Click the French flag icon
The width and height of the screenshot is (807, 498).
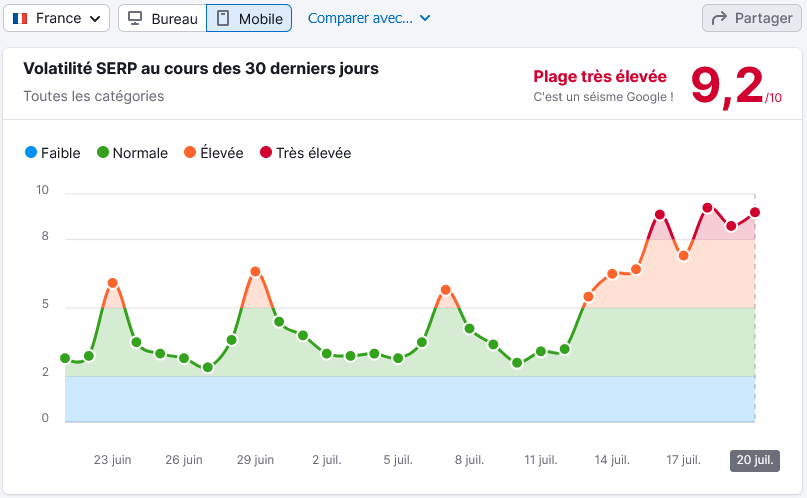[x=20, y=19]
